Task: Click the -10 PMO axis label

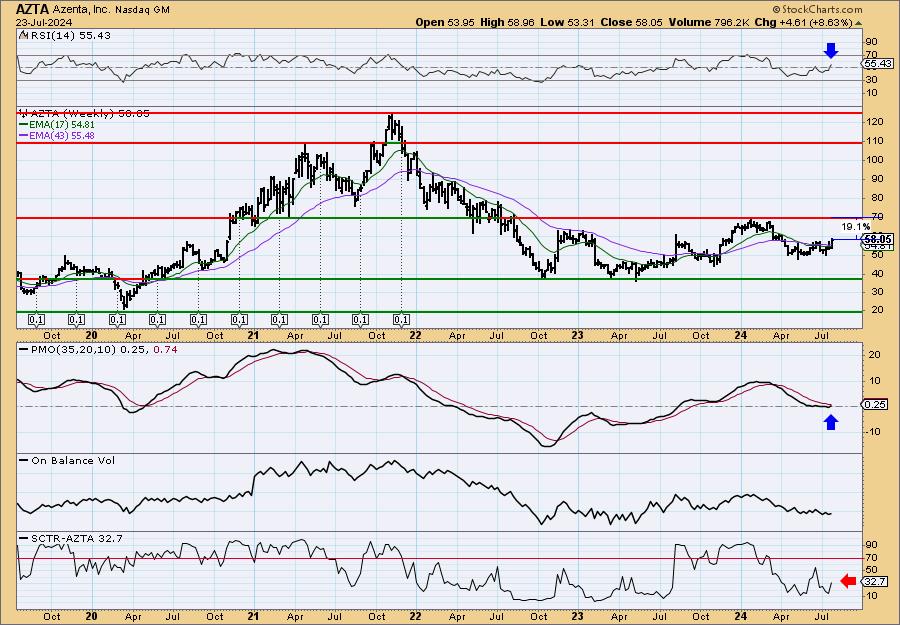Action: [873, 432]
